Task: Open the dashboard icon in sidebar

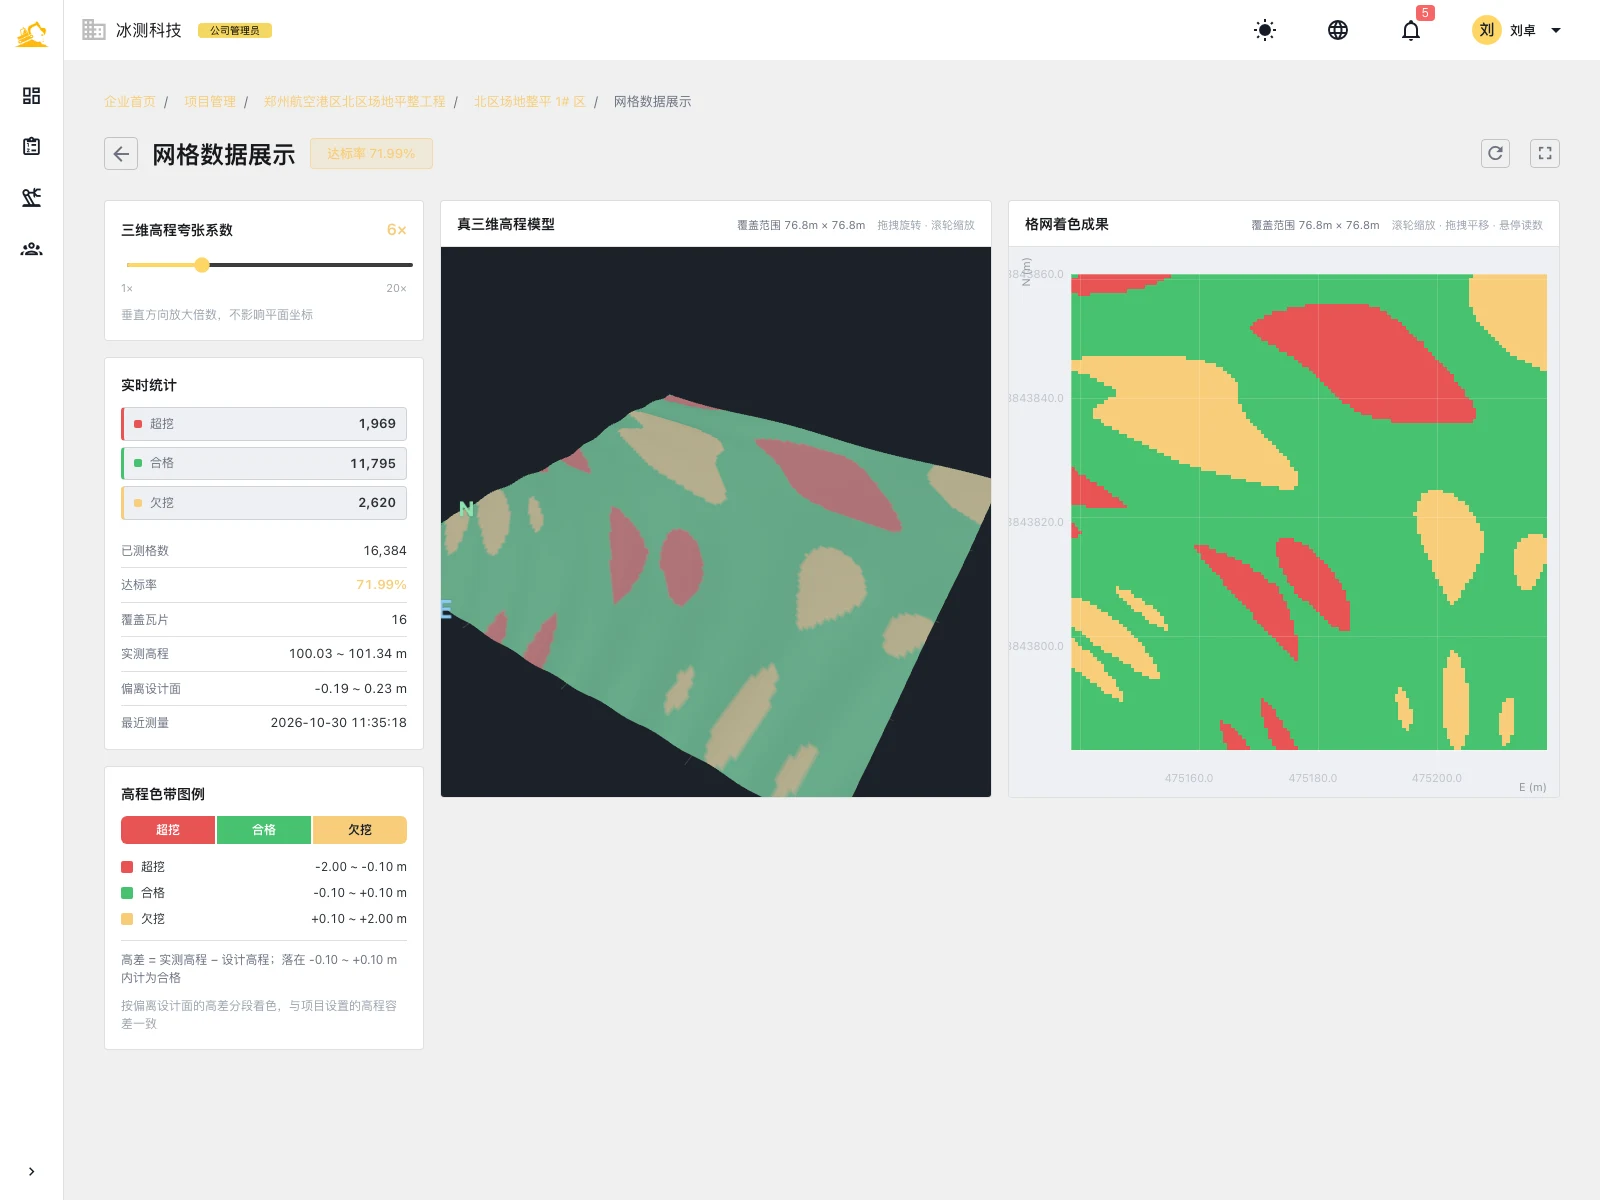Action: click(31, 95)
